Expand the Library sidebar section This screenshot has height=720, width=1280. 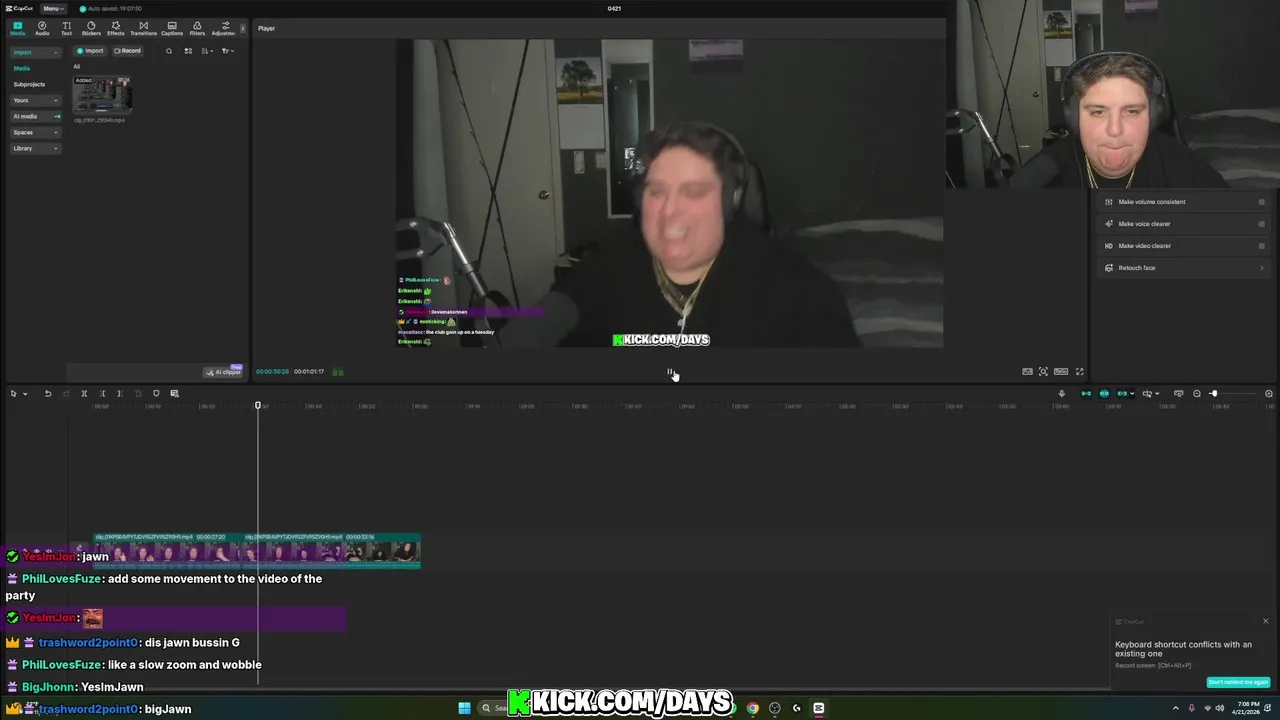[35, 148]
